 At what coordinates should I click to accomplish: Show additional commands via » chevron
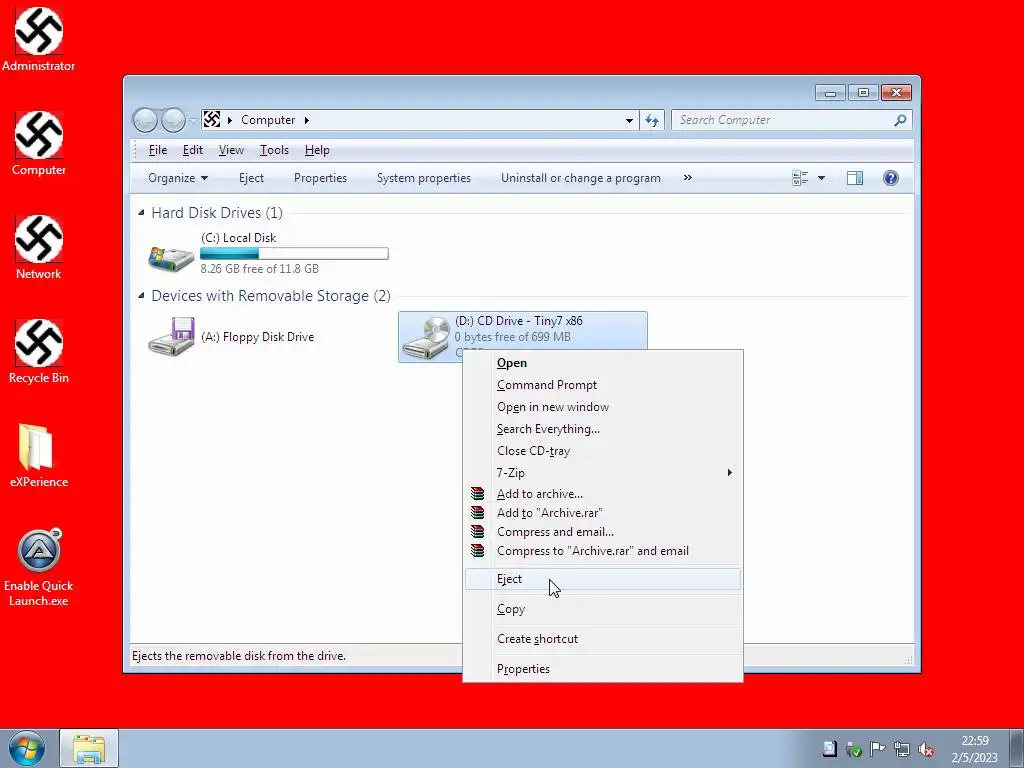(x=688, y=178)
